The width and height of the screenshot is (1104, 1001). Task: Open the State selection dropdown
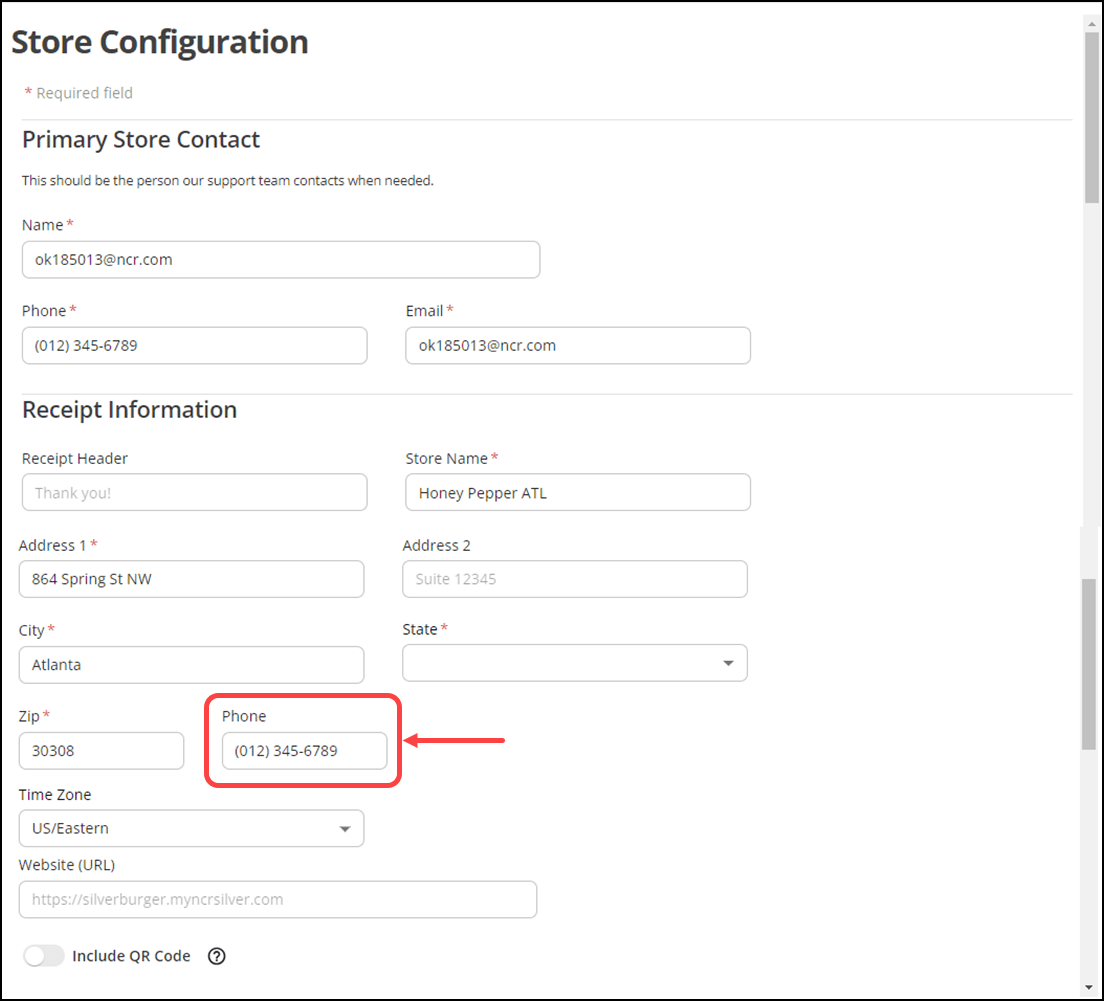pos(575,663)
